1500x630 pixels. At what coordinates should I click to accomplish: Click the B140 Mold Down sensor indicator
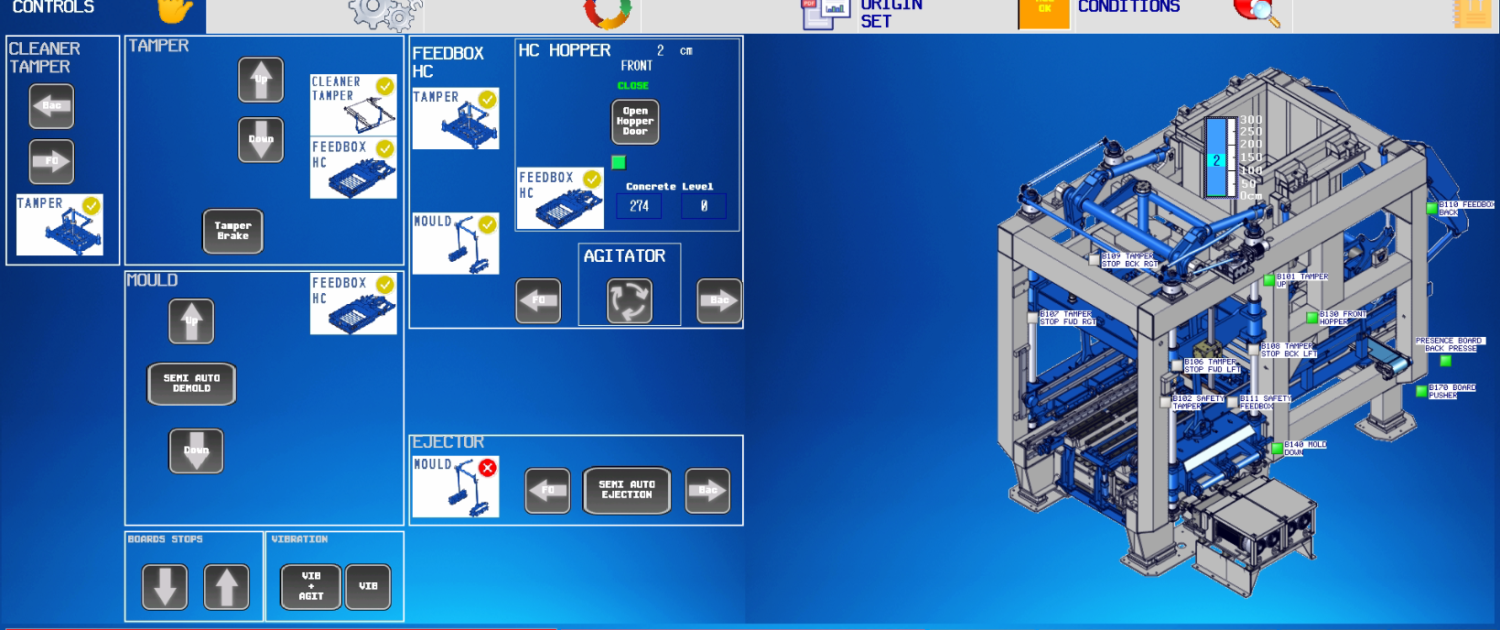pyautogui.click(x=1277, y=449)
